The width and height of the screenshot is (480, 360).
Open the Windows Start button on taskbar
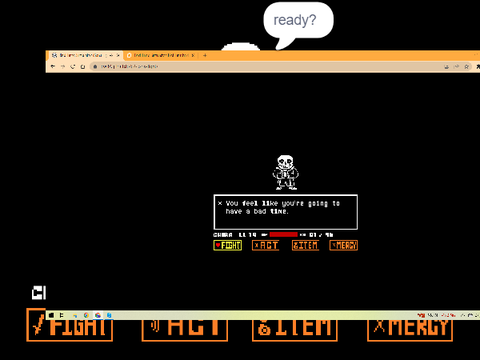point(51,315)
